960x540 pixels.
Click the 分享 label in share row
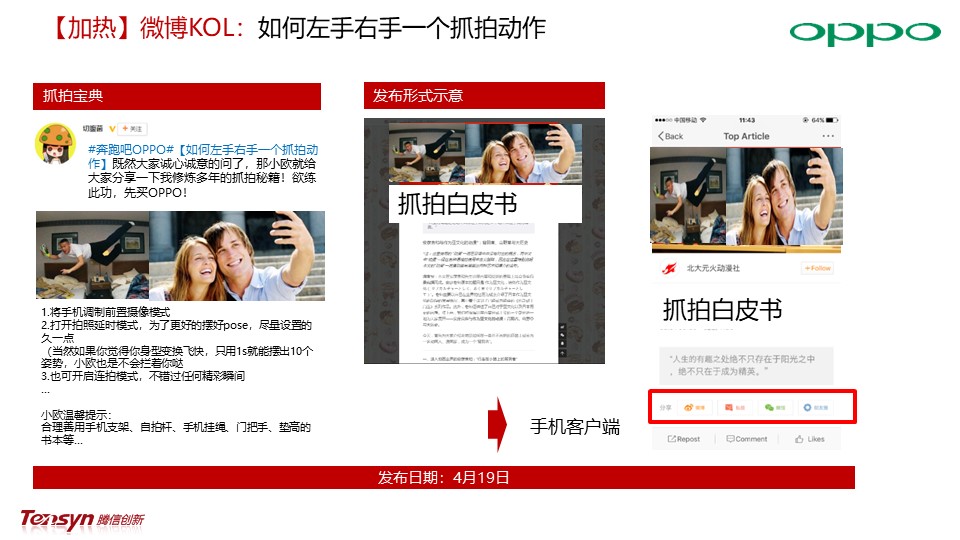(666, 408)
